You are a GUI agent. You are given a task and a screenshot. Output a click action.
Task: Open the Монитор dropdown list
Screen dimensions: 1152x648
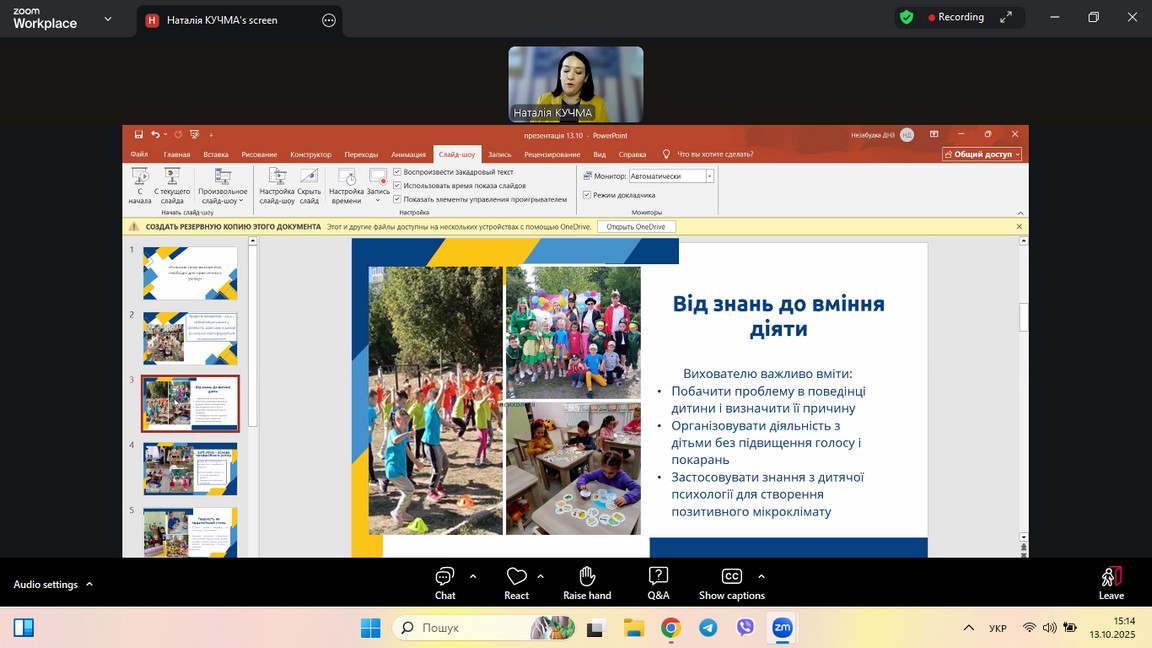(710, 176)
